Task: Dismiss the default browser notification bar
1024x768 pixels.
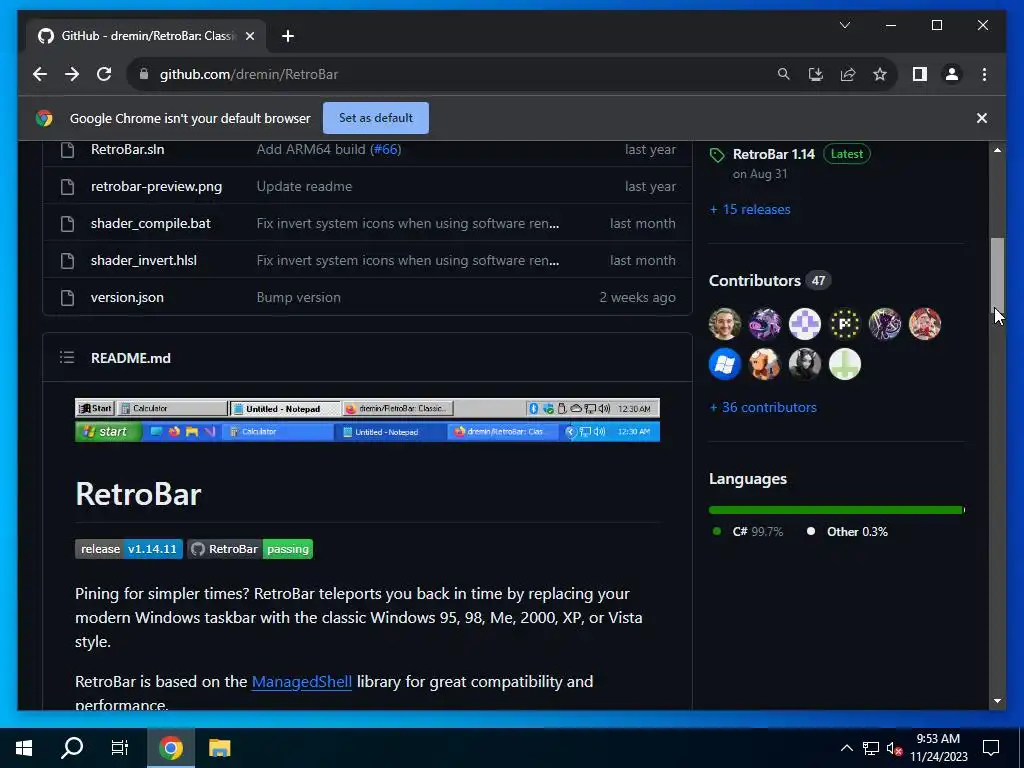Action: pyautogui.click(x=982, y=118)
